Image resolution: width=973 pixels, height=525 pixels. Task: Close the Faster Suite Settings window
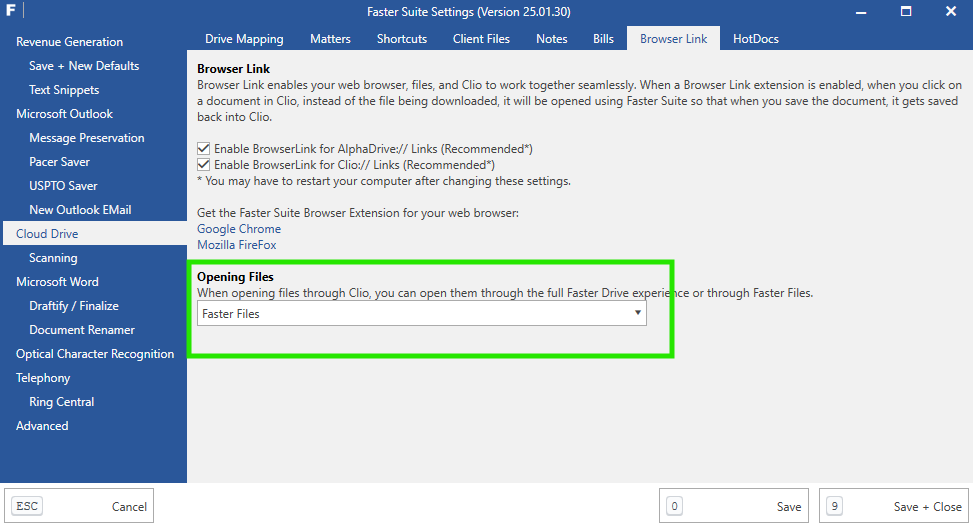coord(951,11)
